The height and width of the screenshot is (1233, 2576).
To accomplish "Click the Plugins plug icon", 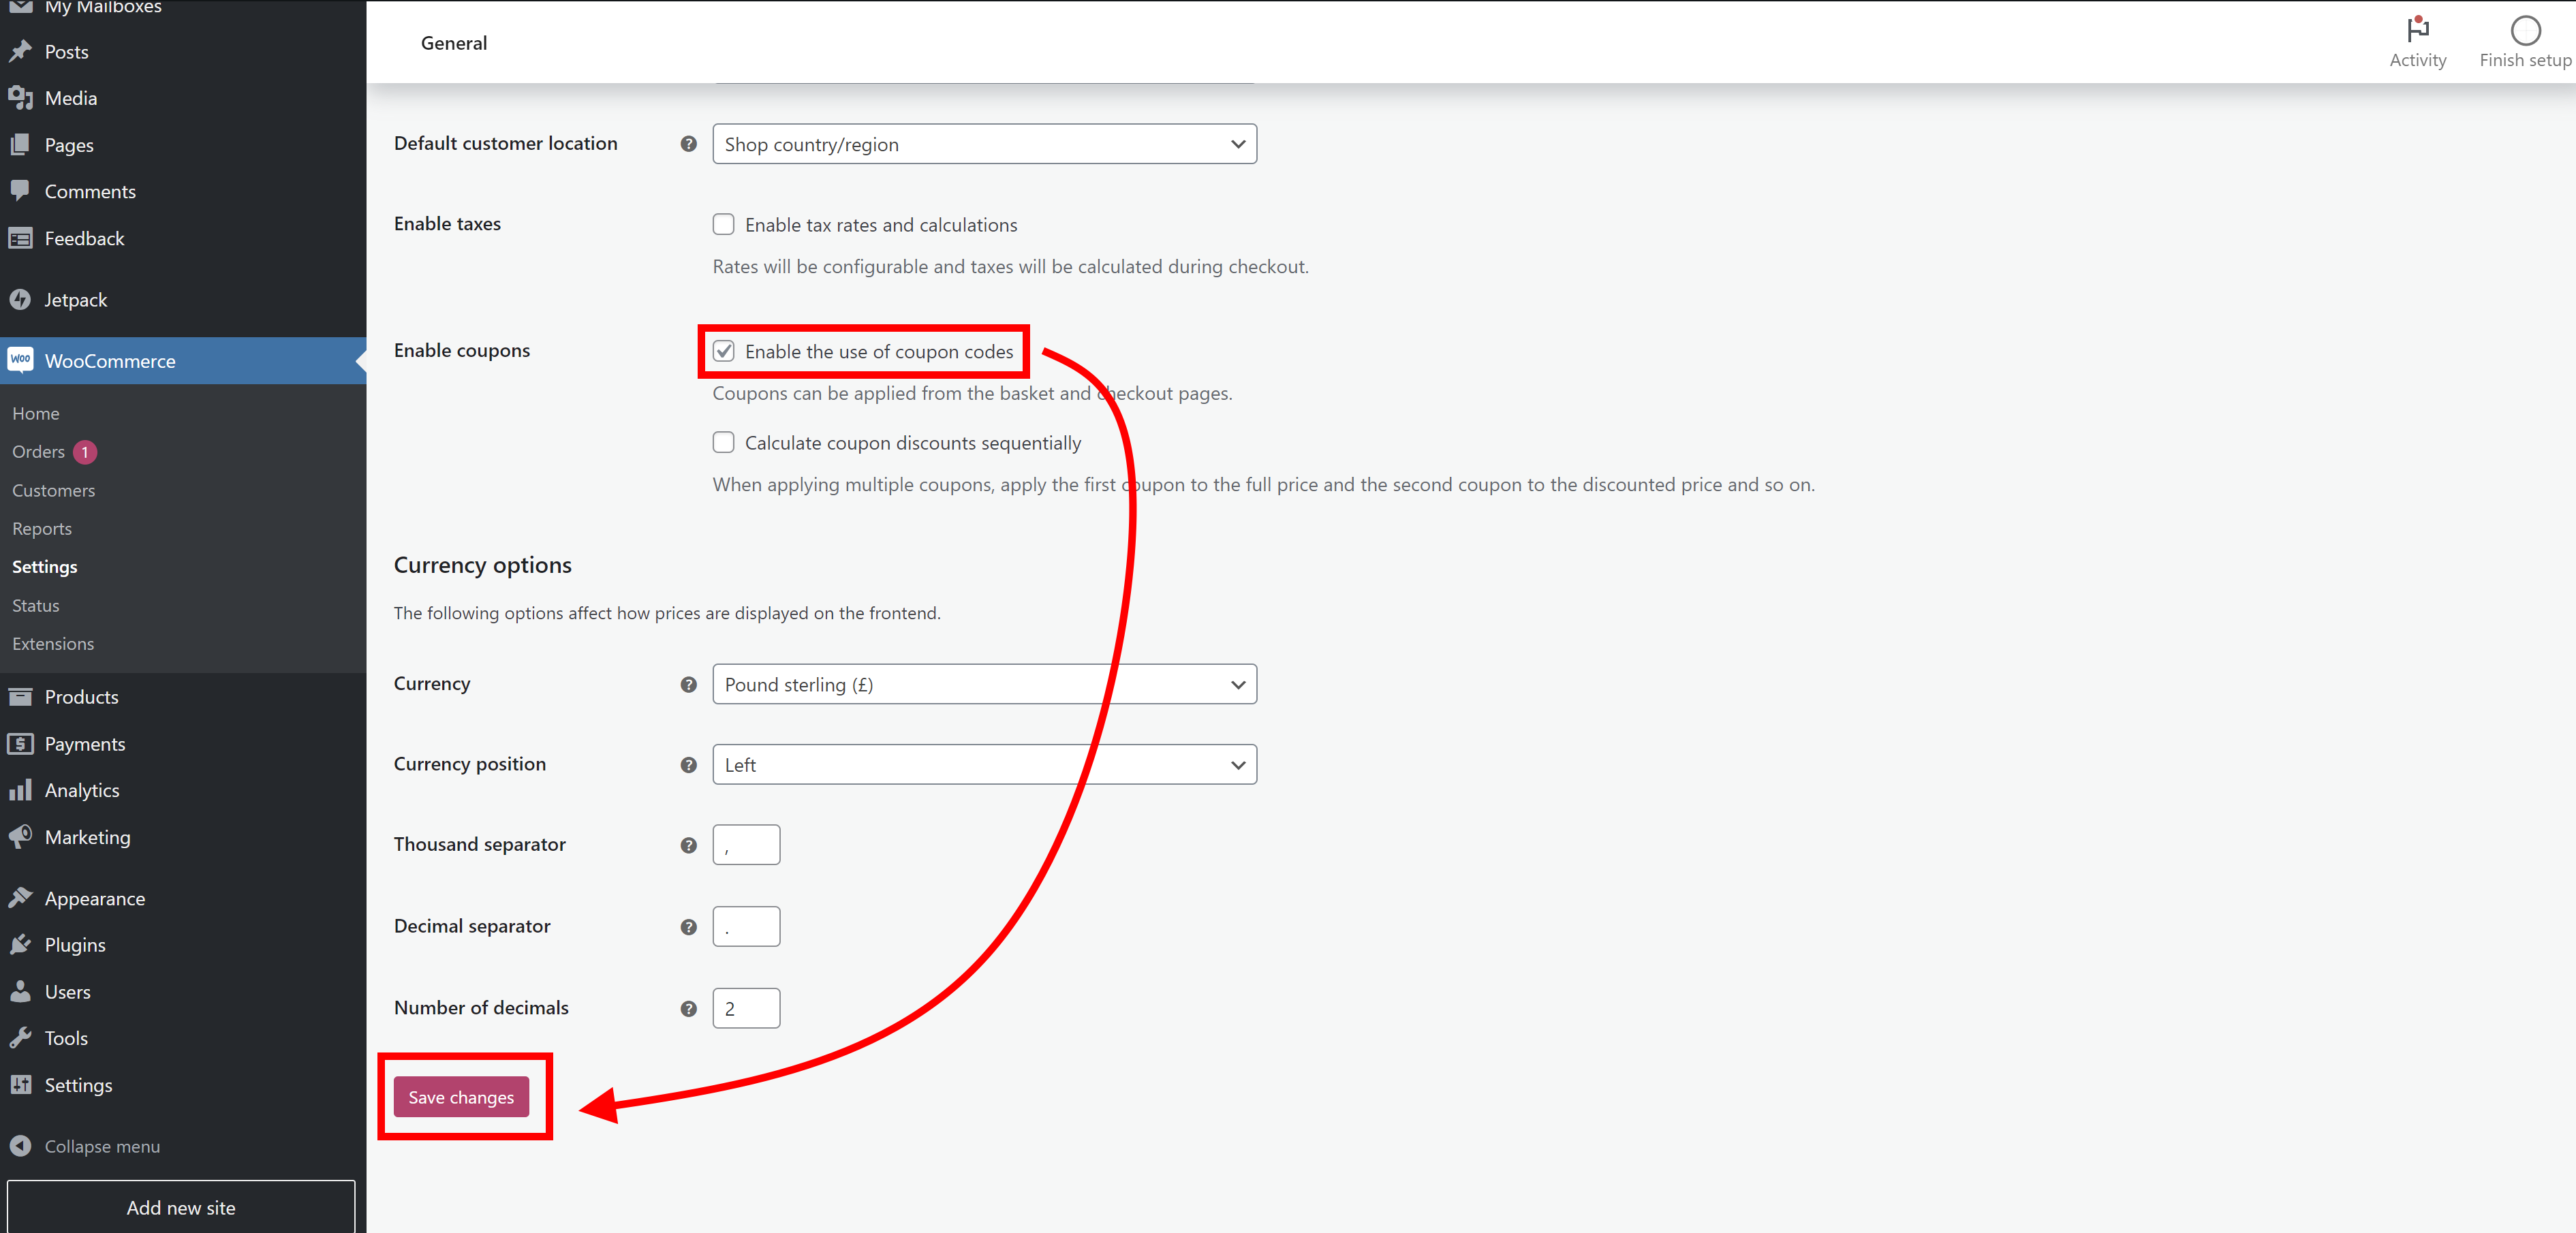I will click(20, 944).
